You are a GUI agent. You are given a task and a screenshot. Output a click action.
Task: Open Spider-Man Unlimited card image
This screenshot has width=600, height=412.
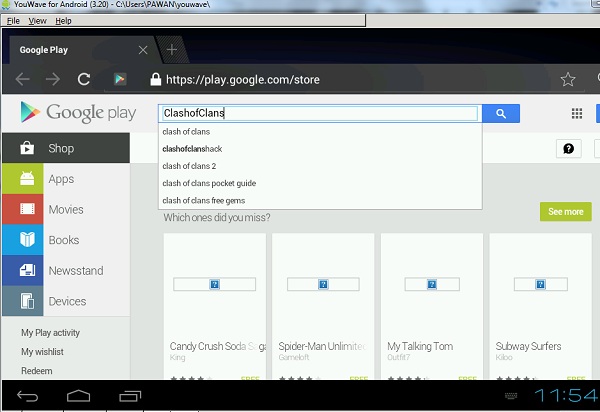click(323, 284)
